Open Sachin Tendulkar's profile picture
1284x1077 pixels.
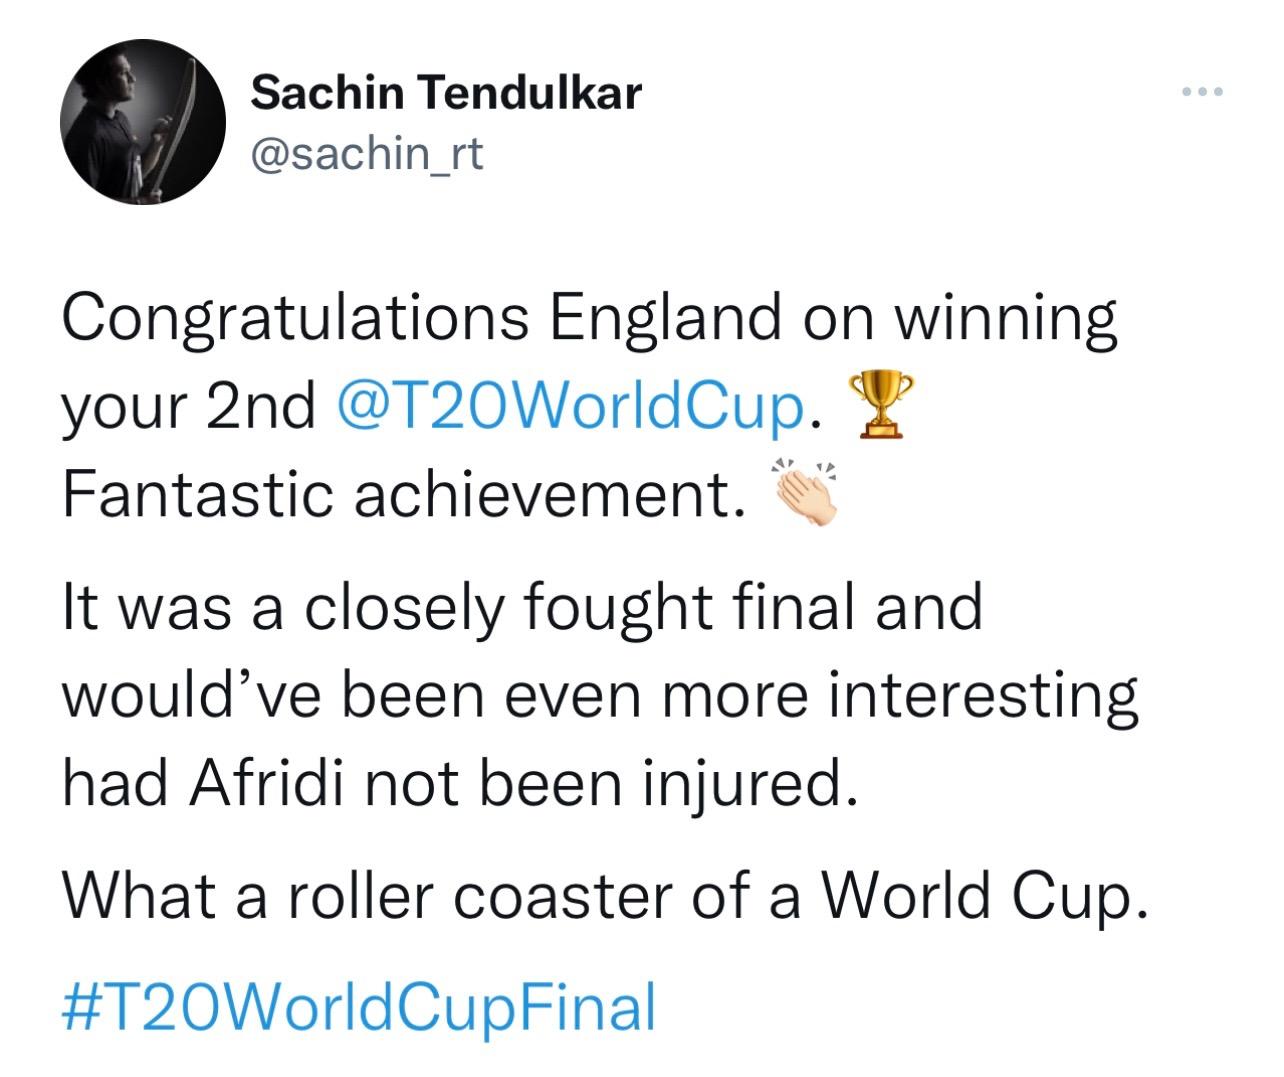tap(143, 122)
